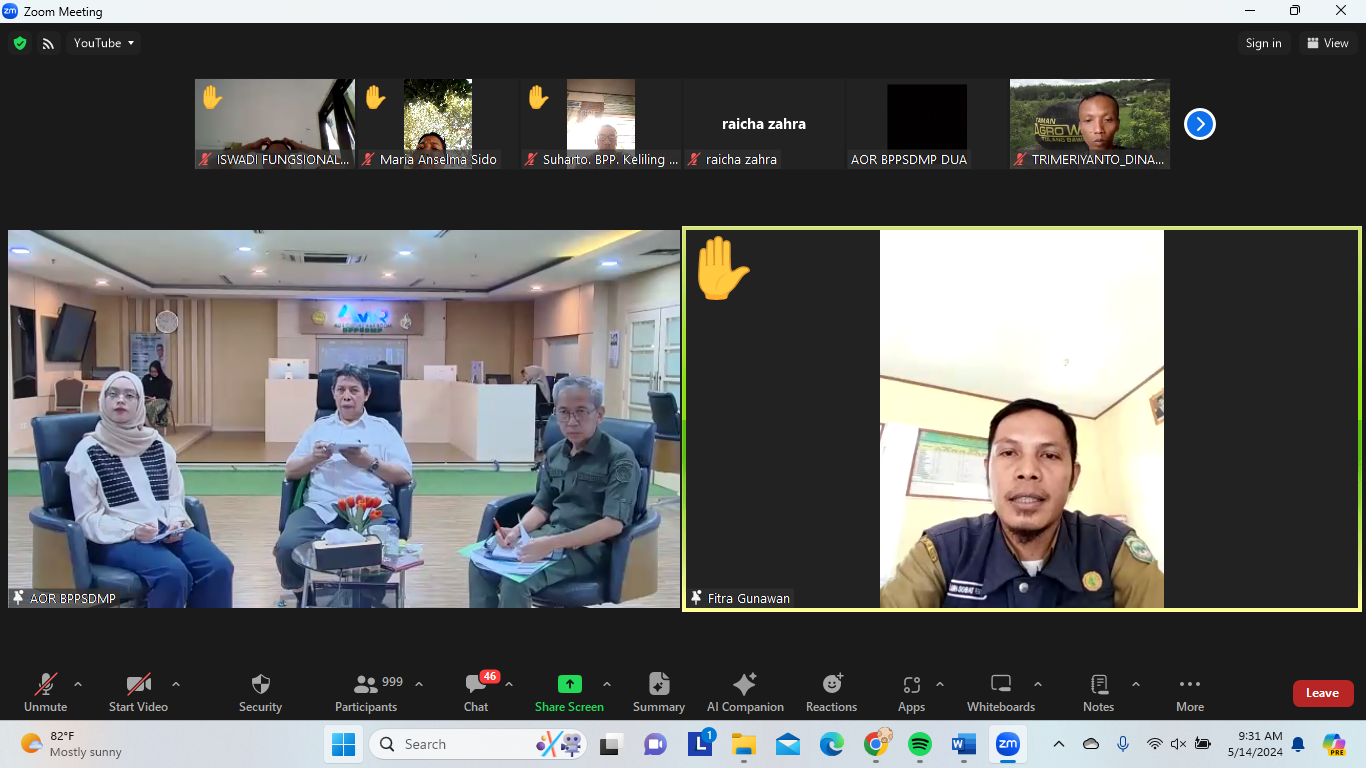The image size is (1366, 768).
Task: Leave the meeting
Action: pos(1322,692)
